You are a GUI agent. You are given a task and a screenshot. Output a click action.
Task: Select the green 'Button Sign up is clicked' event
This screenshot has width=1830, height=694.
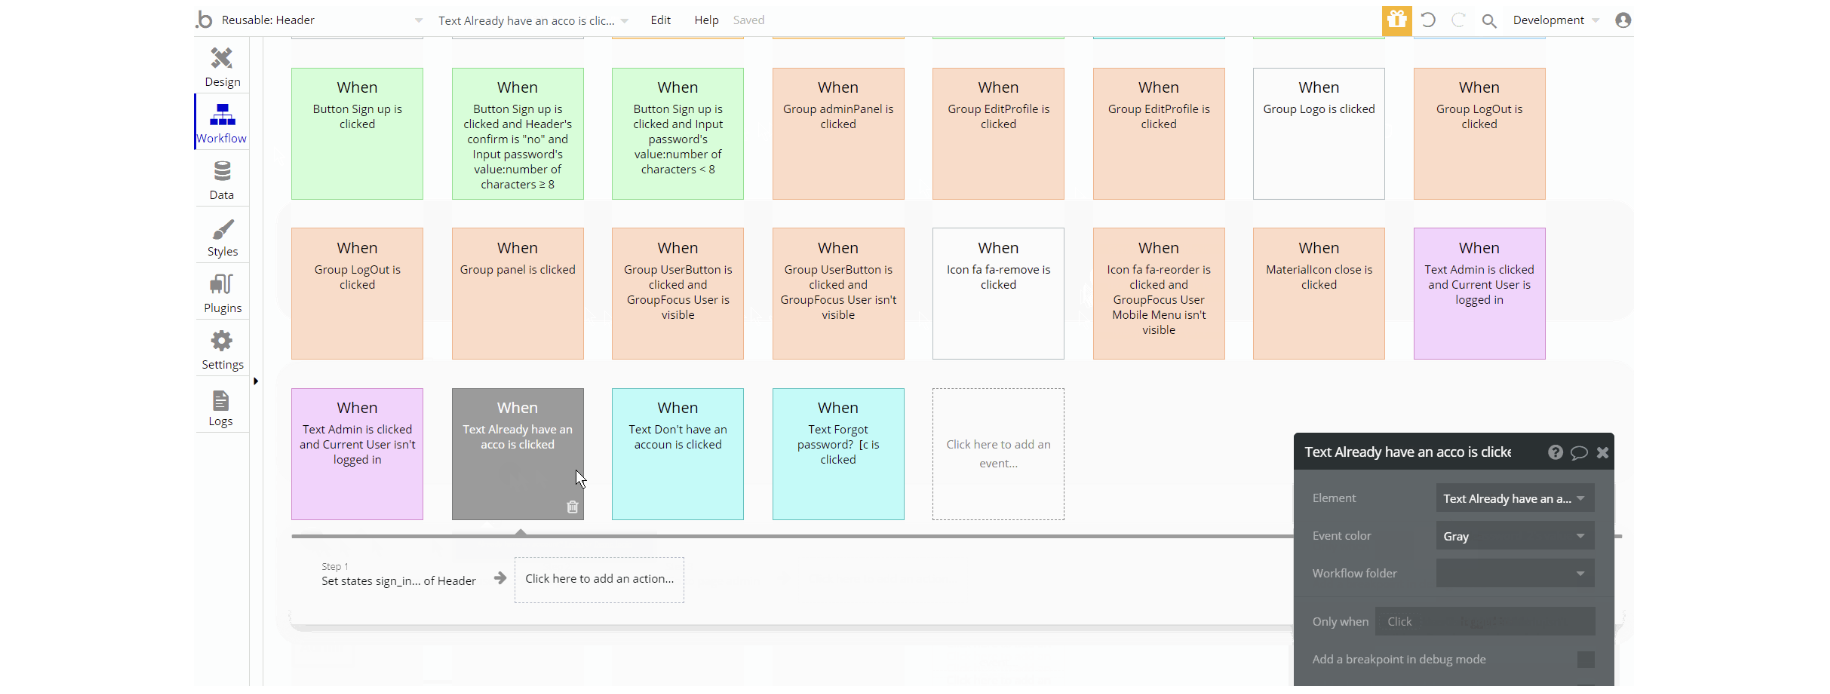pos(357,134)
